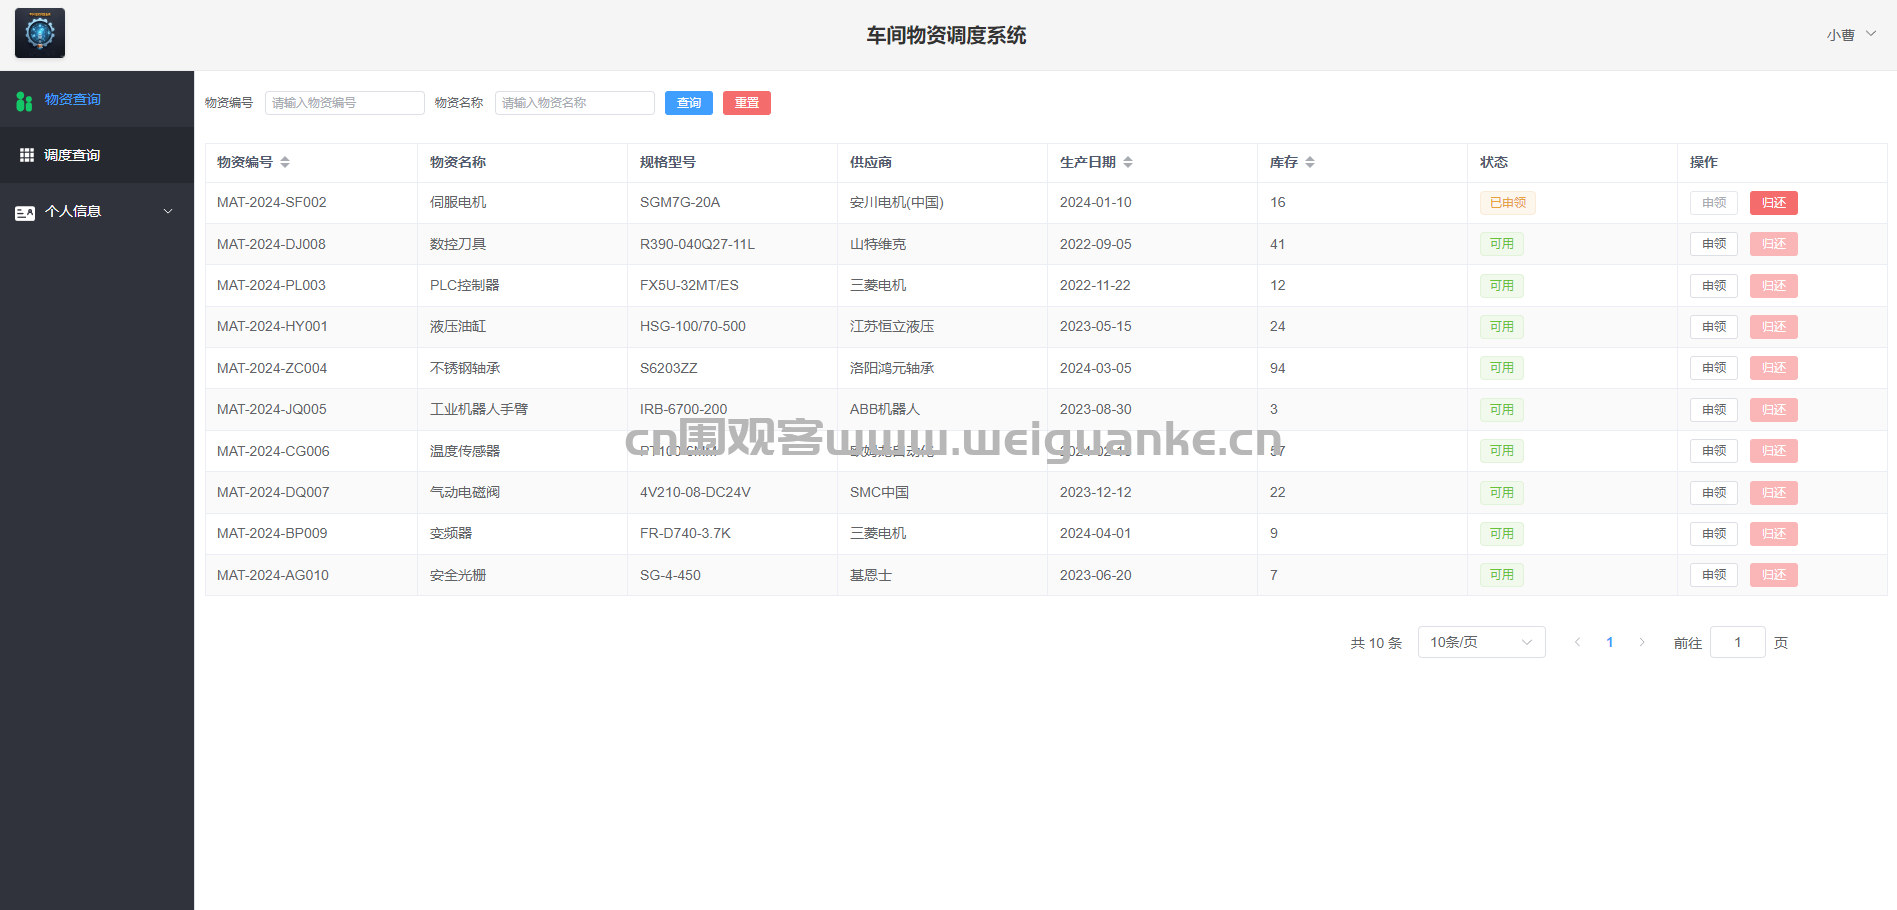Viewport: 1897px width, 910px height.
Task: Focus the 物资名称 input field
Action: pyautogui.click(x=575, y=103)
